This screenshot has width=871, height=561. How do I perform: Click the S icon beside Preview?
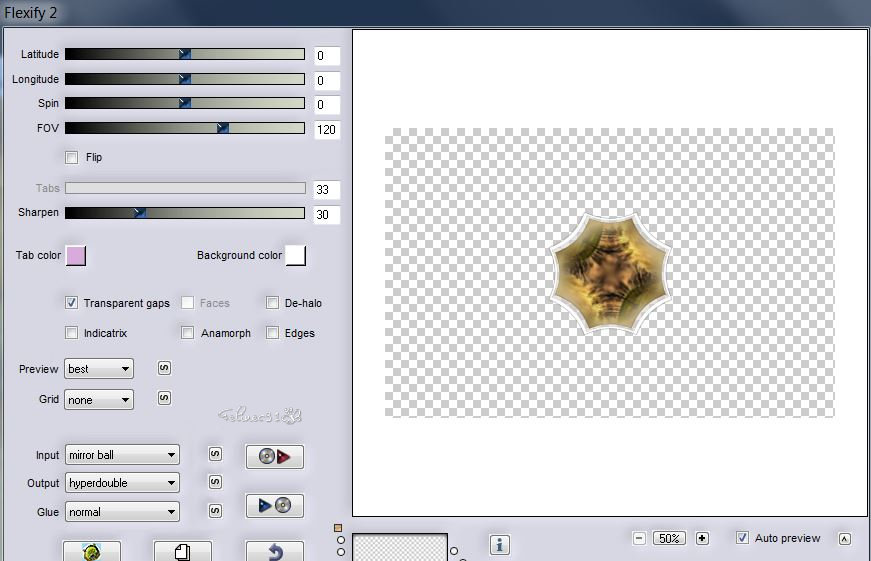coord(164,368)
